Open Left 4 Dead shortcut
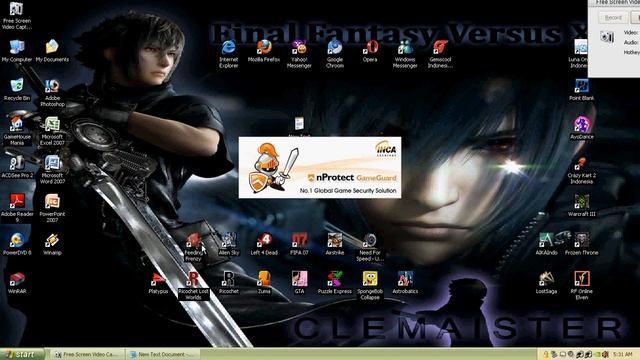This screenshot has height=360, width=640. coord(264,244)
